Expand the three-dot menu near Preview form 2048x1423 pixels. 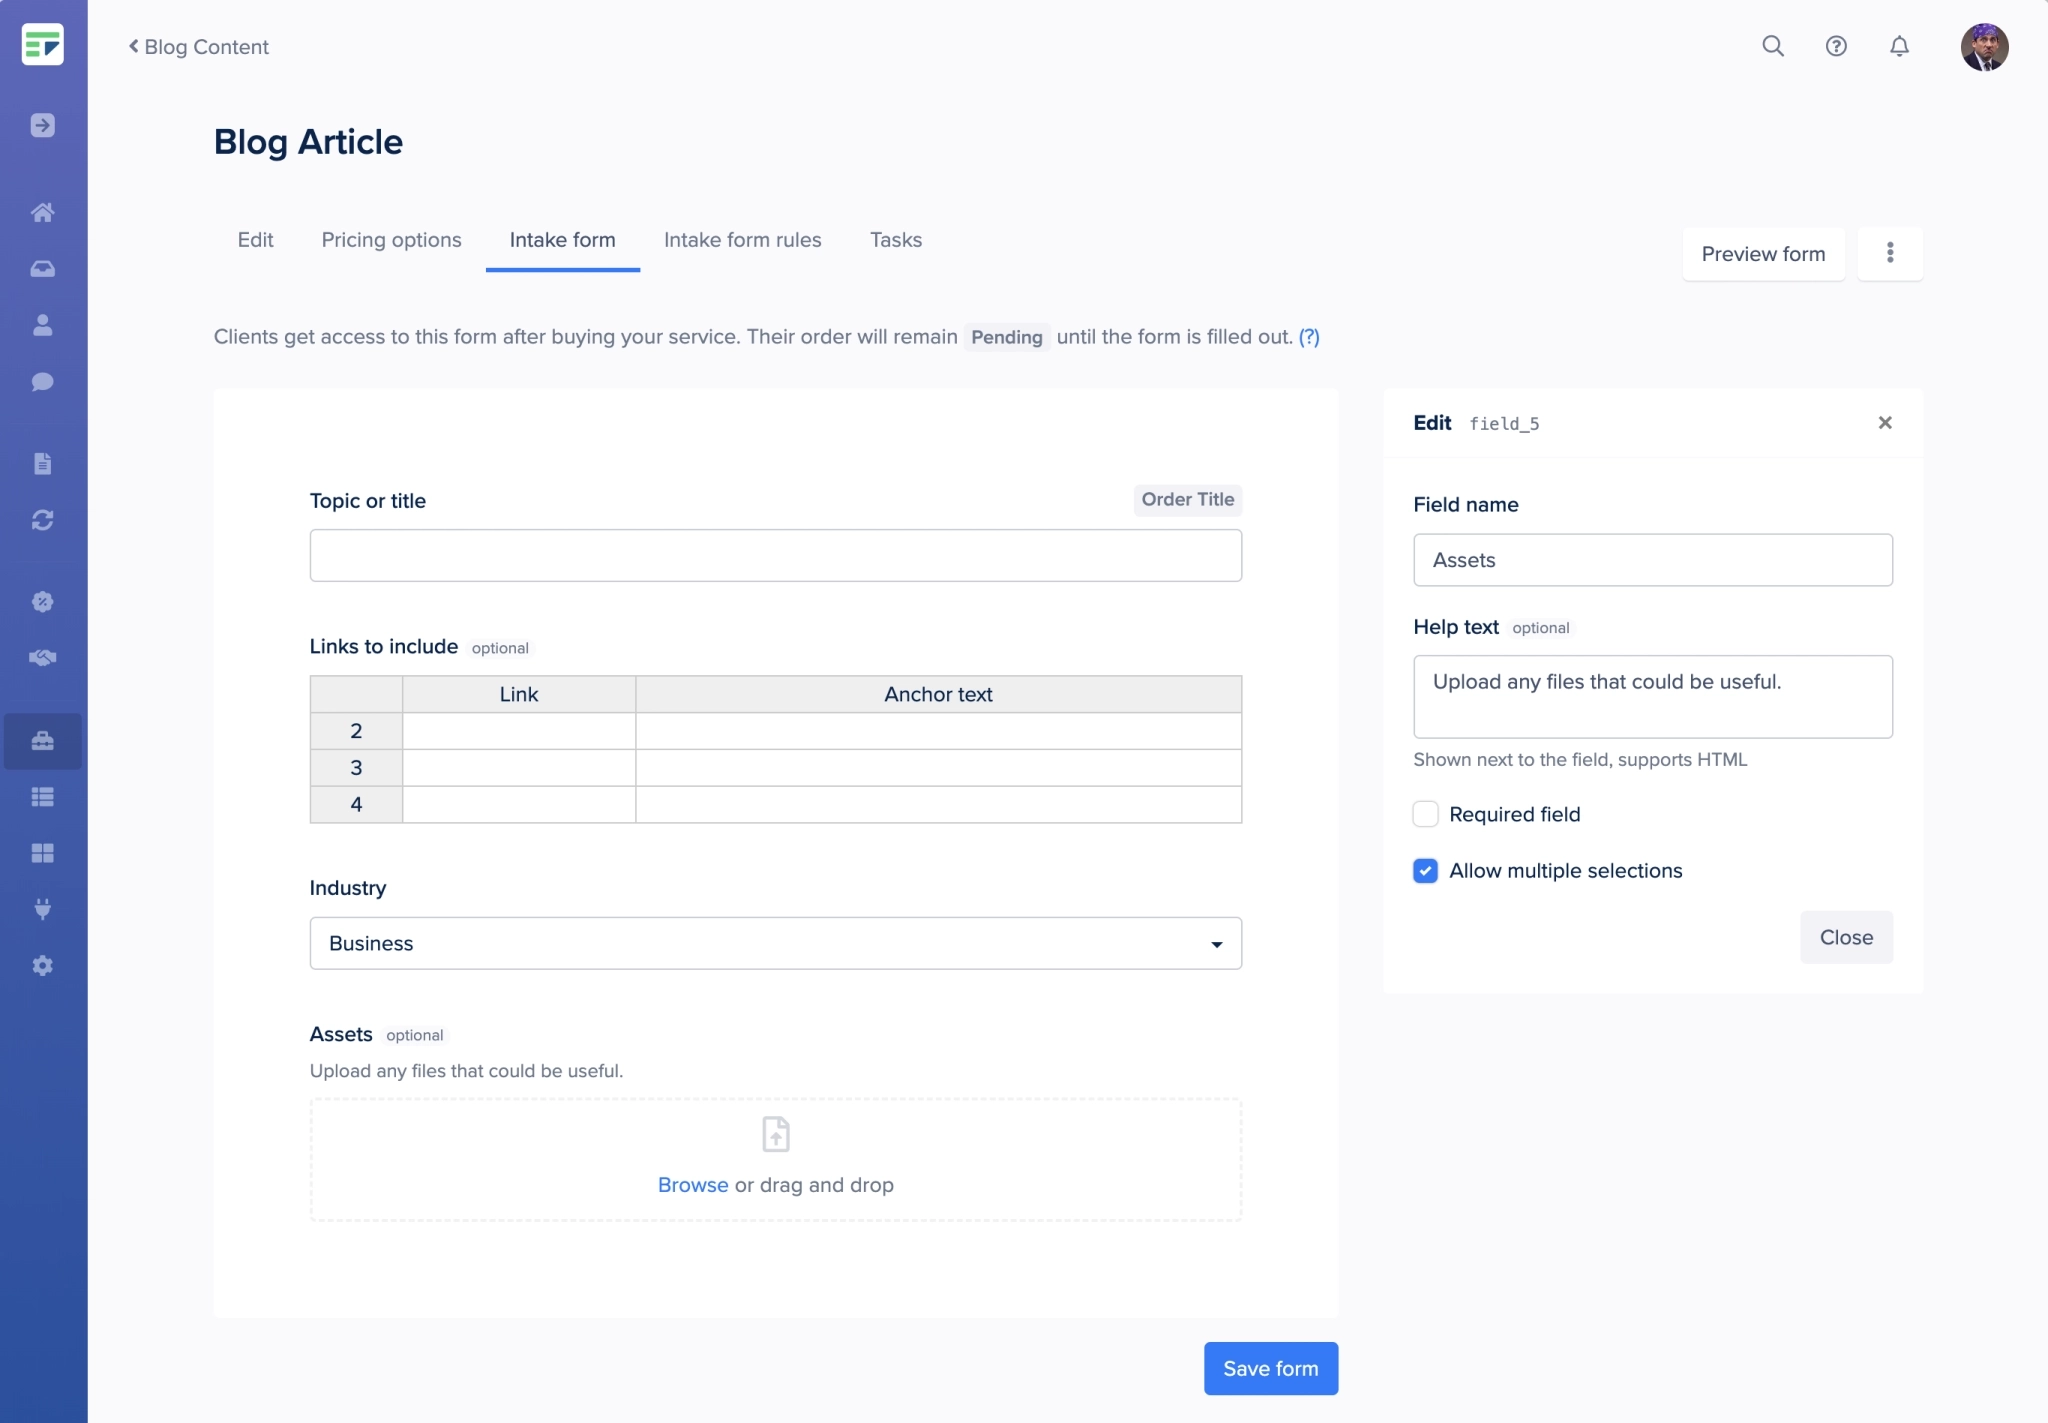pyautogui.click(x=1890, y=254)
